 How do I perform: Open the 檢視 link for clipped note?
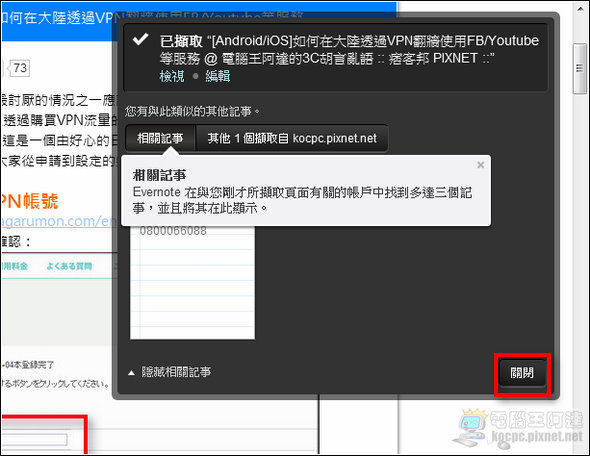pos(172,76)
